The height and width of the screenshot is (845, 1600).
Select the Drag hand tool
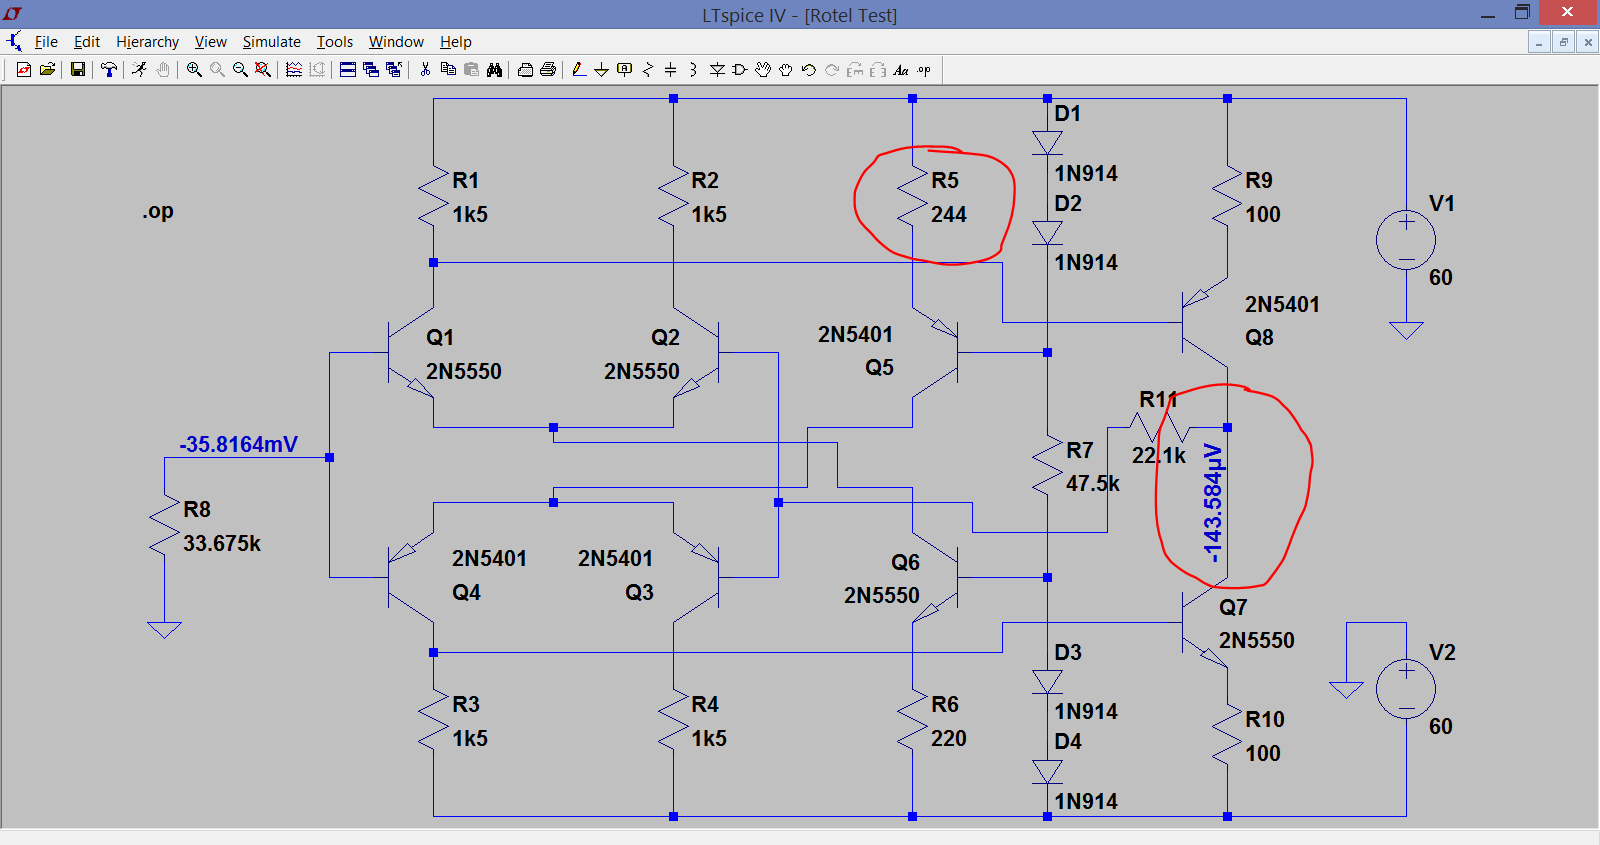[x=786, y=70]
